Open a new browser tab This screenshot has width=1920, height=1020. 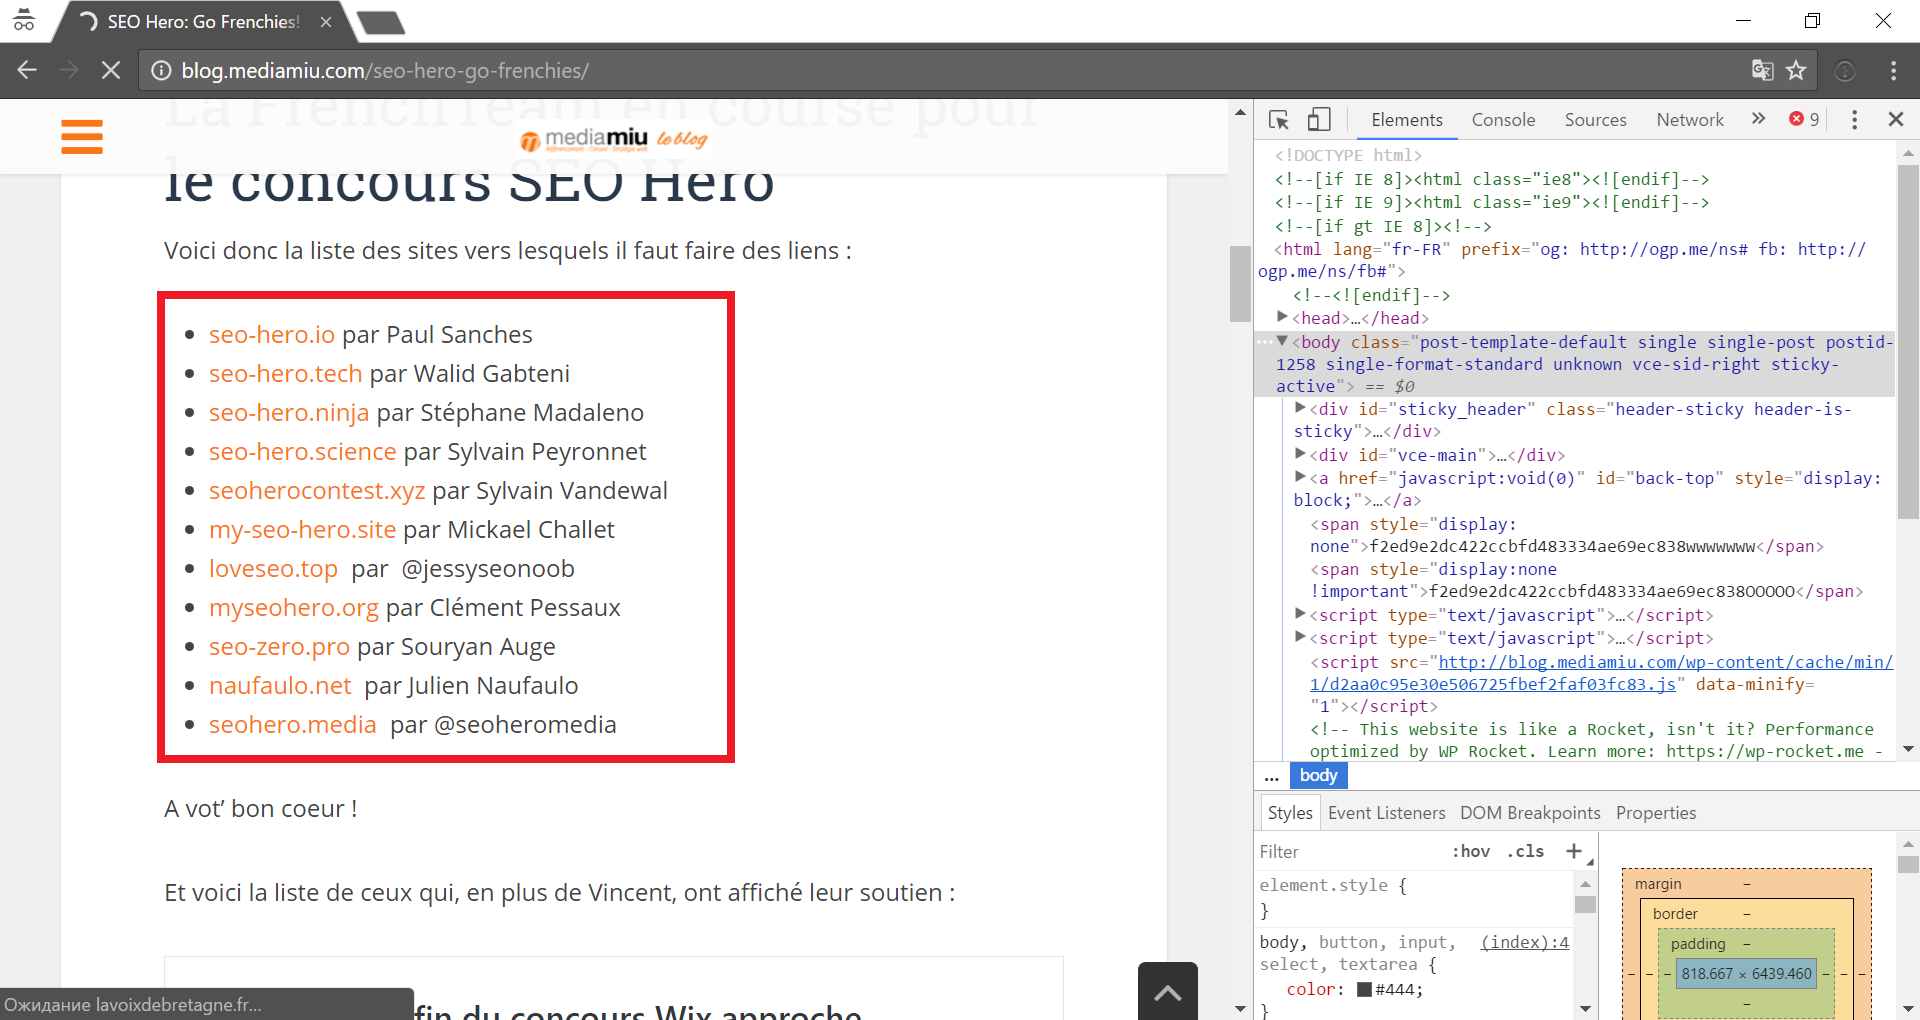click(382, 22)
